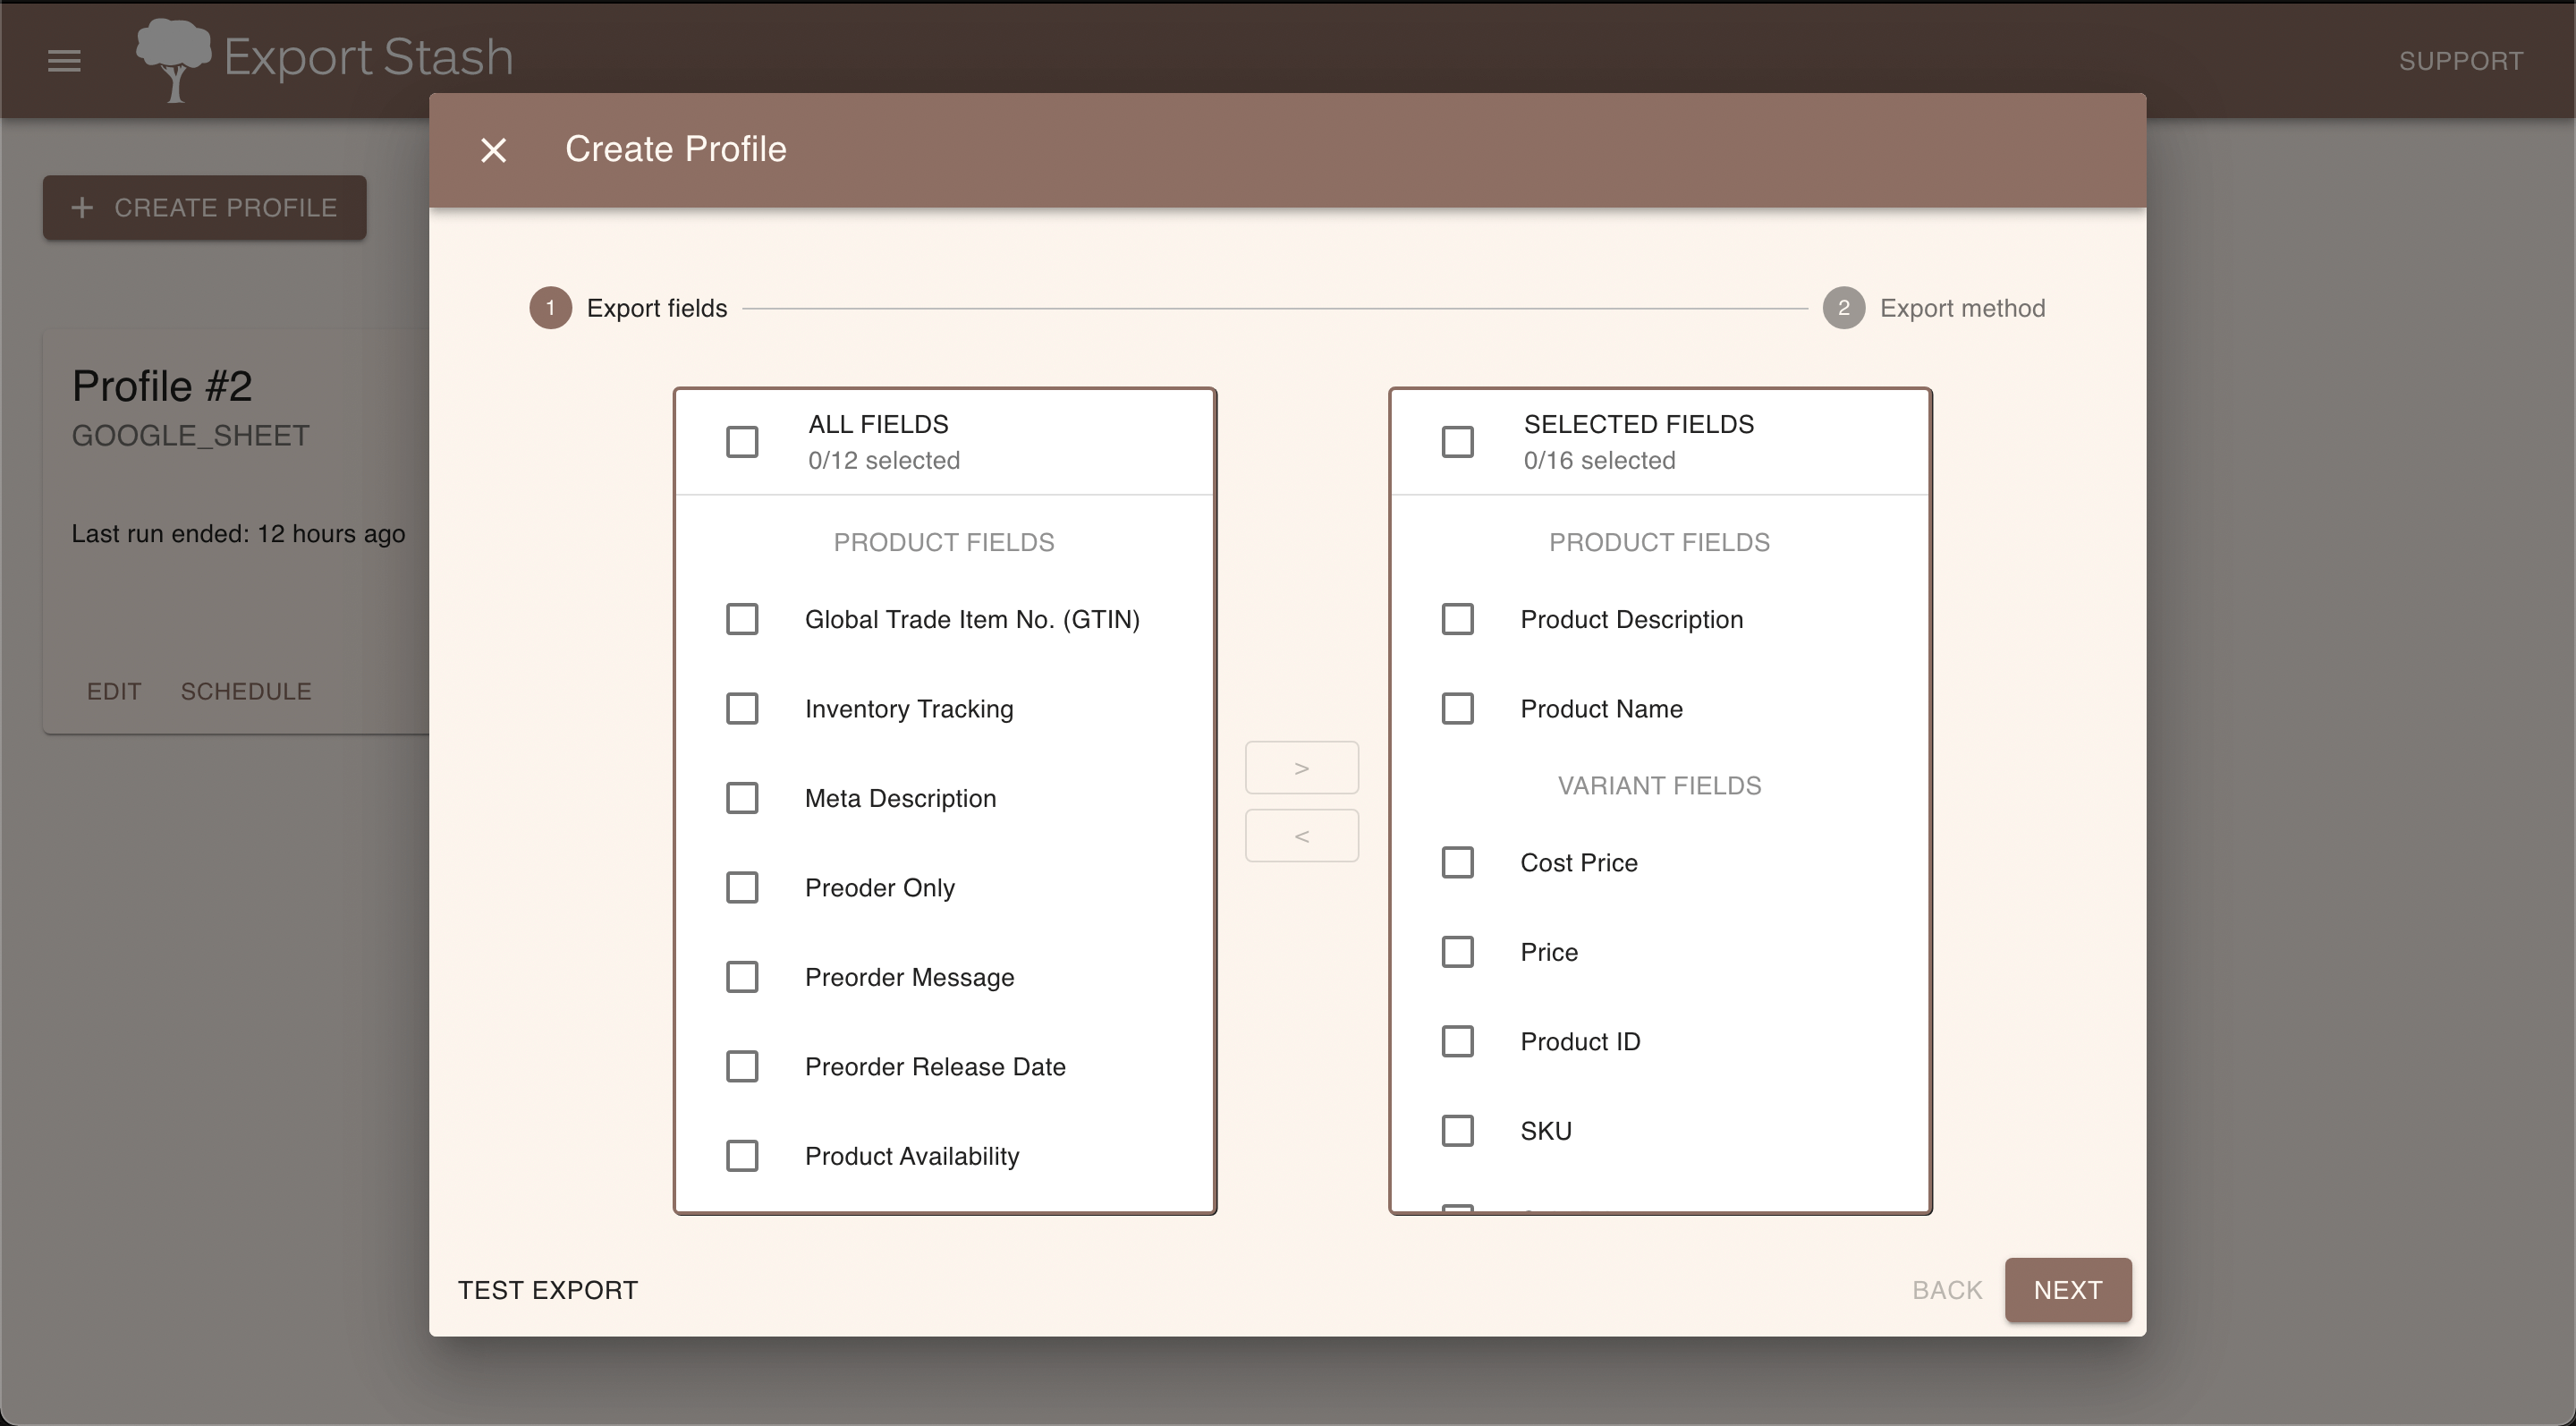Click 'Last run ended: 12 hours ago'
The width and height of the screenshot is (2576, 1426).
click(x=238, y=534)
